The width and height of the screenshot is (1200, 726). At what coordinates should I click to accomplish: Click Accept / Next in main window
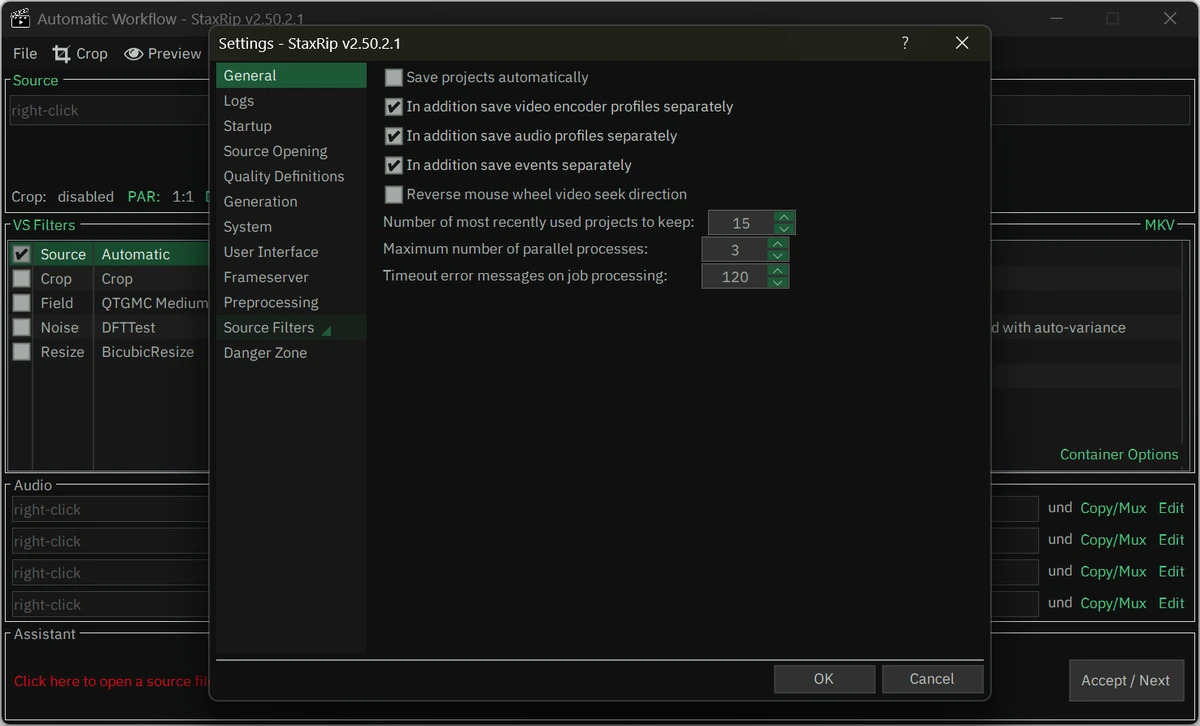tap(1125, 680)
